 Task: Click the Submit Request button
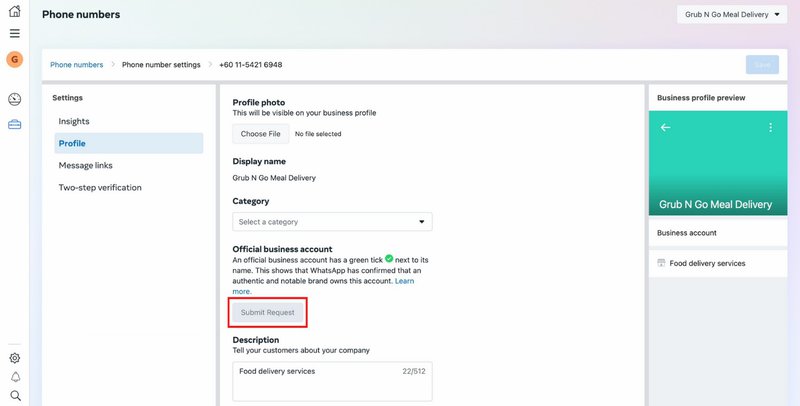point(268,312)
